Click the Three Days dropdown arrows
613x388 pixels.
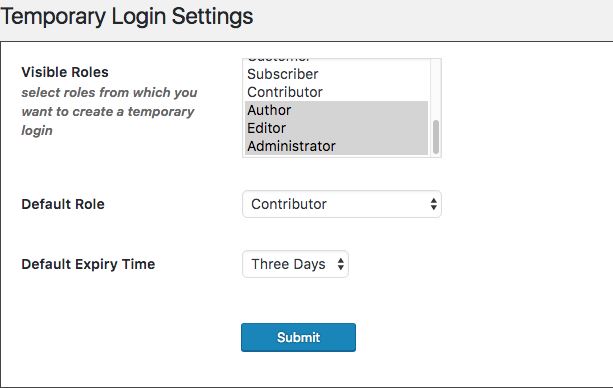pyautogui.click(x=341, y=264)
